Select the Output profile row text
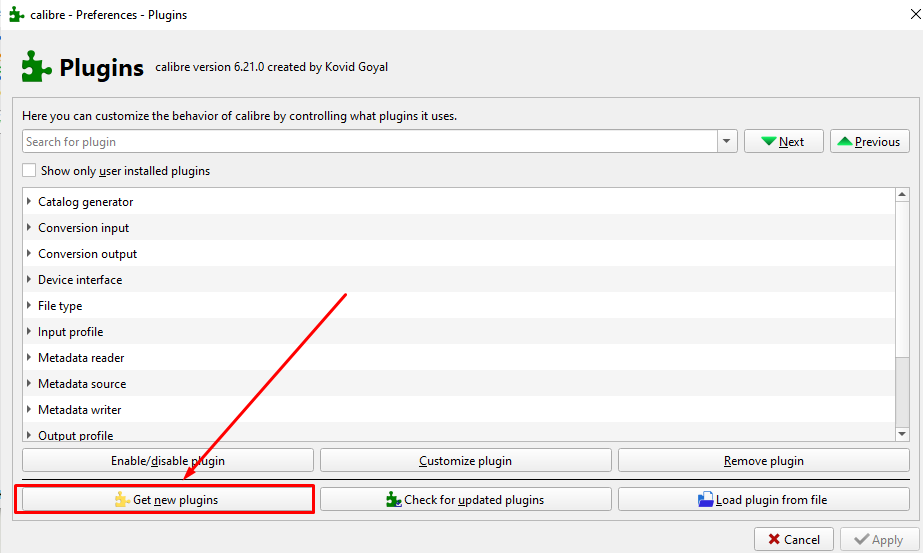The height and width of the screenshot is (553, 923). pos(75,435)
